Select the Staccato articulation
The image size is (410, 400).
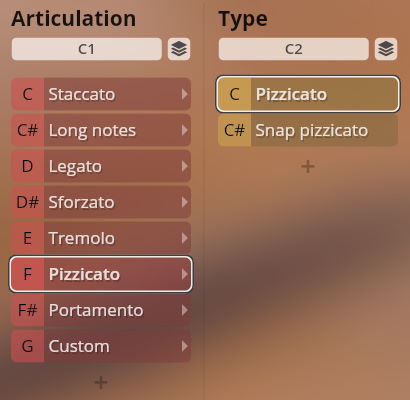click(x=101, y=94)
